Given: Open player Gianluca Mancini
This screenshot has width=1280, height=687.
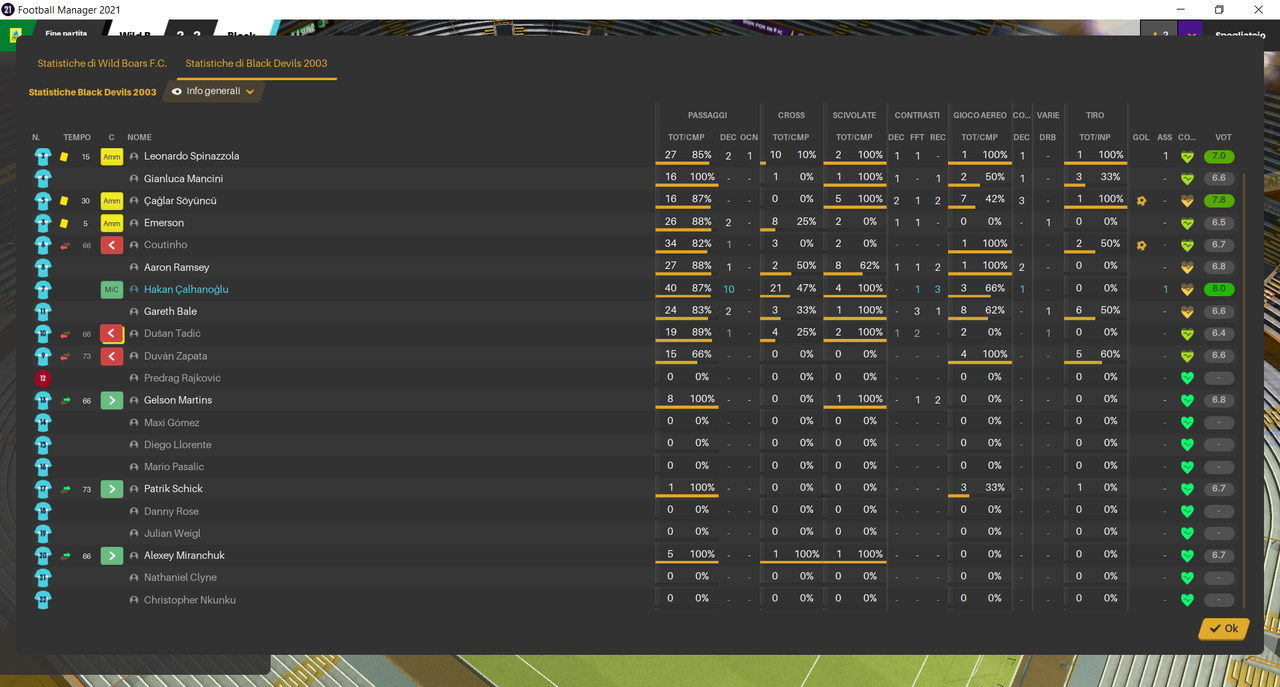Looking at the screenshot, I should 183,179.
